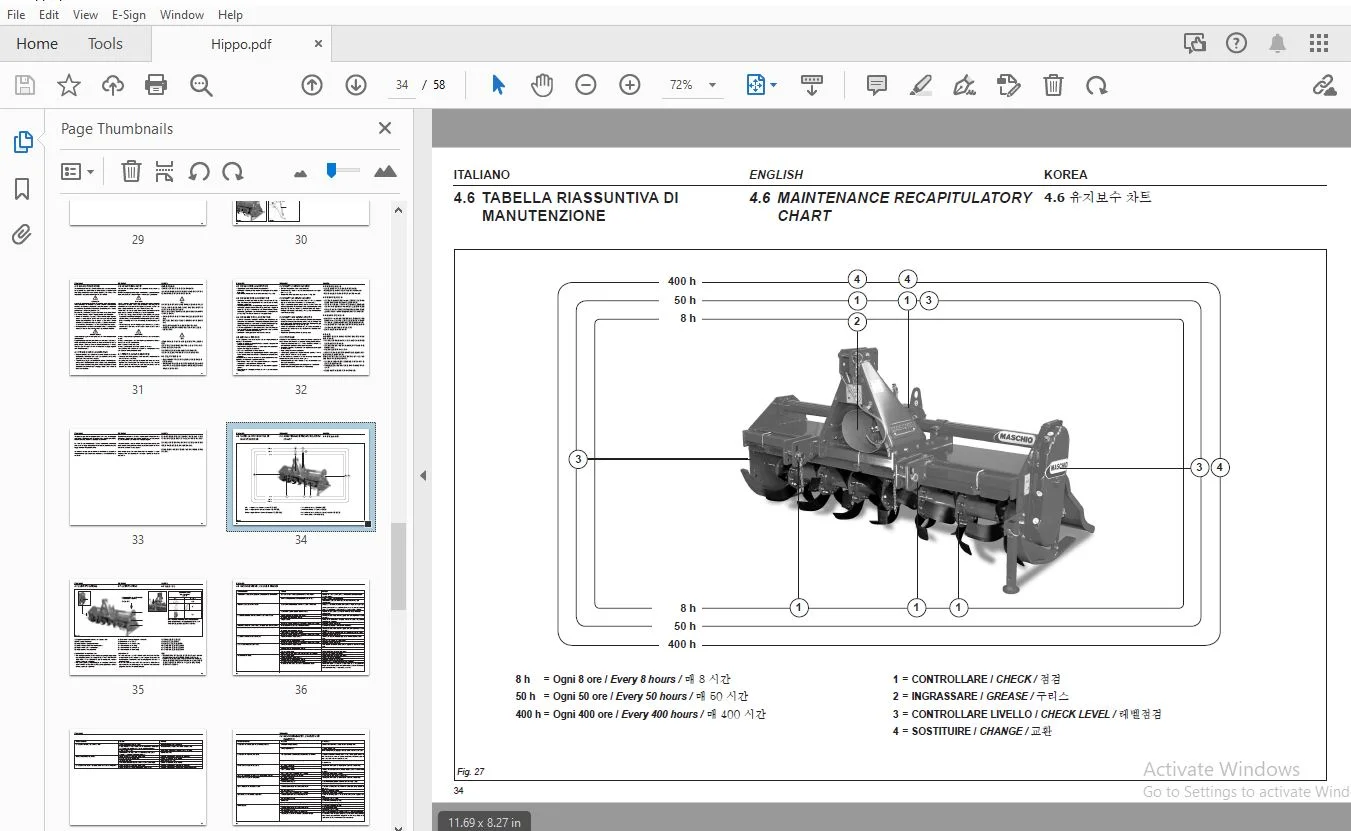This screenshot has height=831, width=1351.
Task: Rotate pages clockwise in thumbnails panel
Action: click(233, 171)
